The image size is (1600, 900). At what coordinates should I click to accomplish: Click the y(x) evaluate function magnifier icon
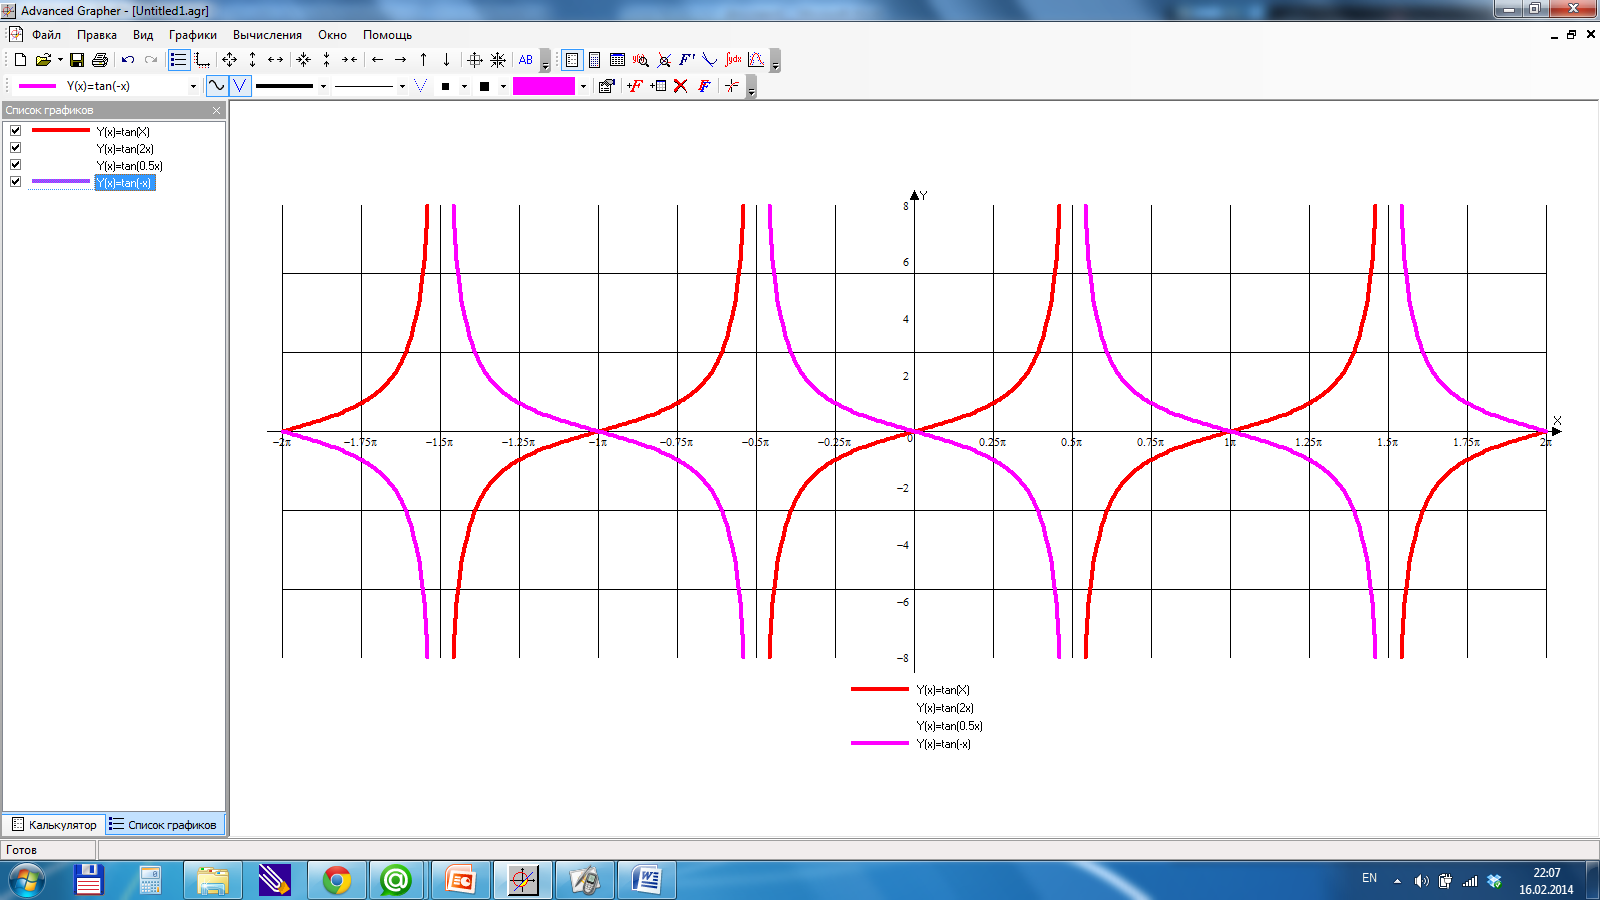click(x=641, y=60)
